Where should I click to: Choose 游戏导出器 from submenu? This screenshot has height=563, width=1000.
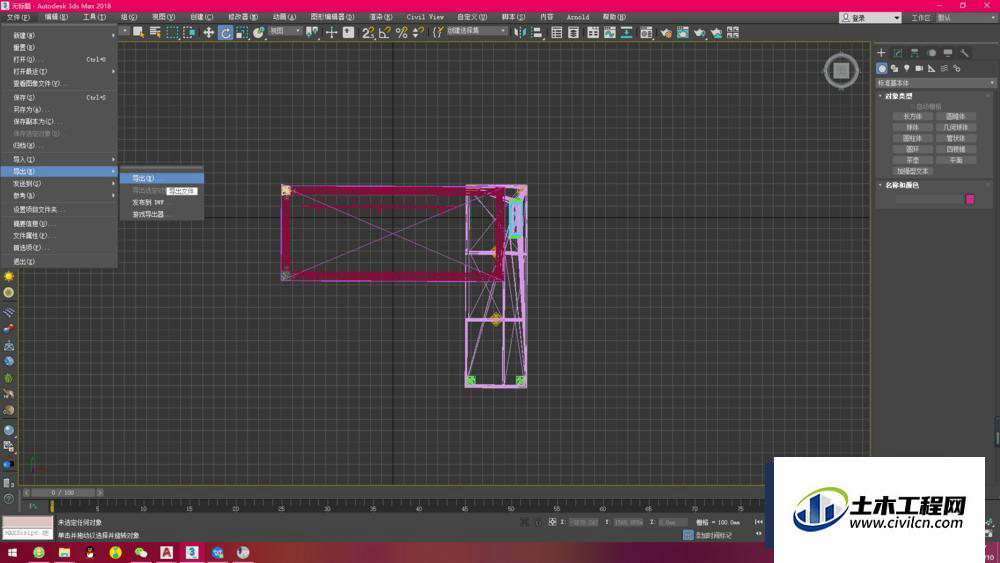[x=162, y=214]
